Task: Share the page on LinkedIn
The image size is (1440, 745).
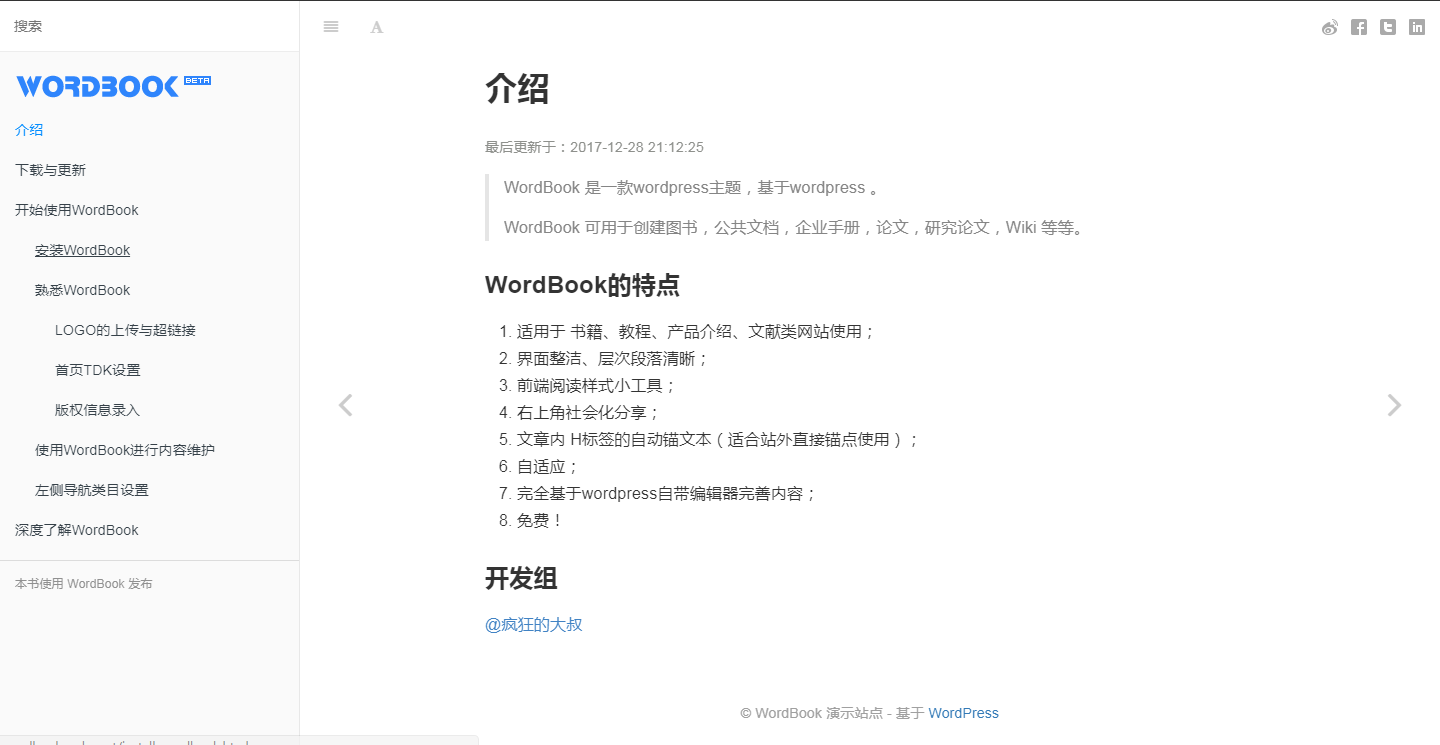Action: click(1417, 28)
